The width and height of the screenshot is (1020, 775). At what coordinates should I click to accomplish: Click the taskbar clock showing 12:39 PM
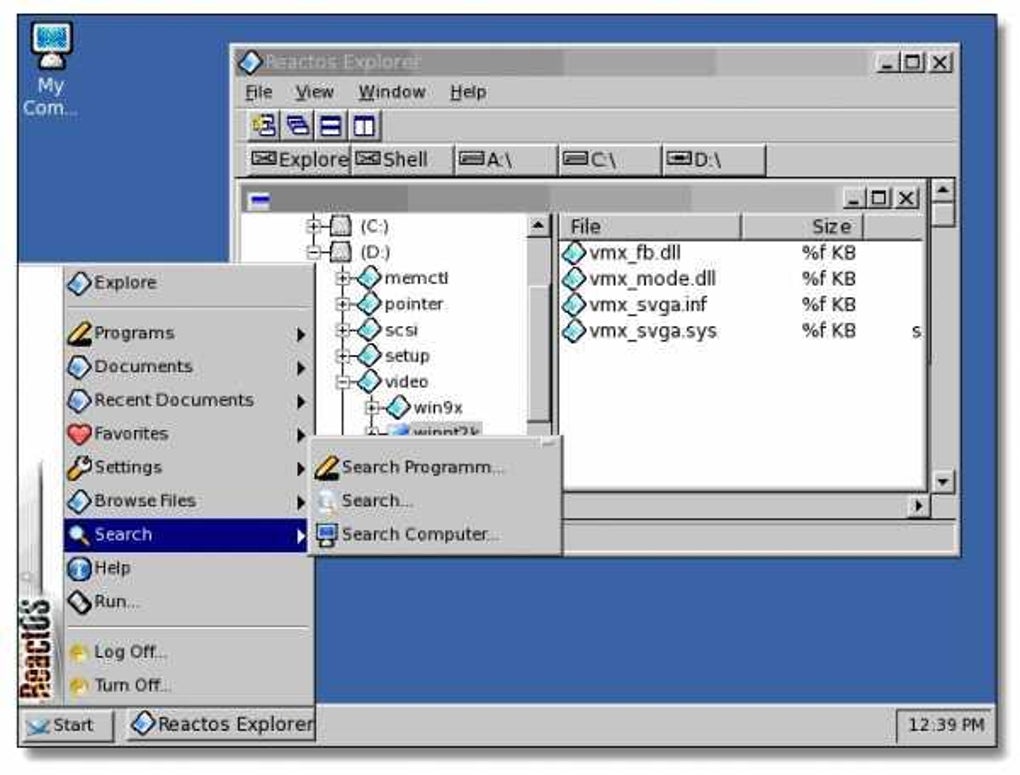coord(945,726)
